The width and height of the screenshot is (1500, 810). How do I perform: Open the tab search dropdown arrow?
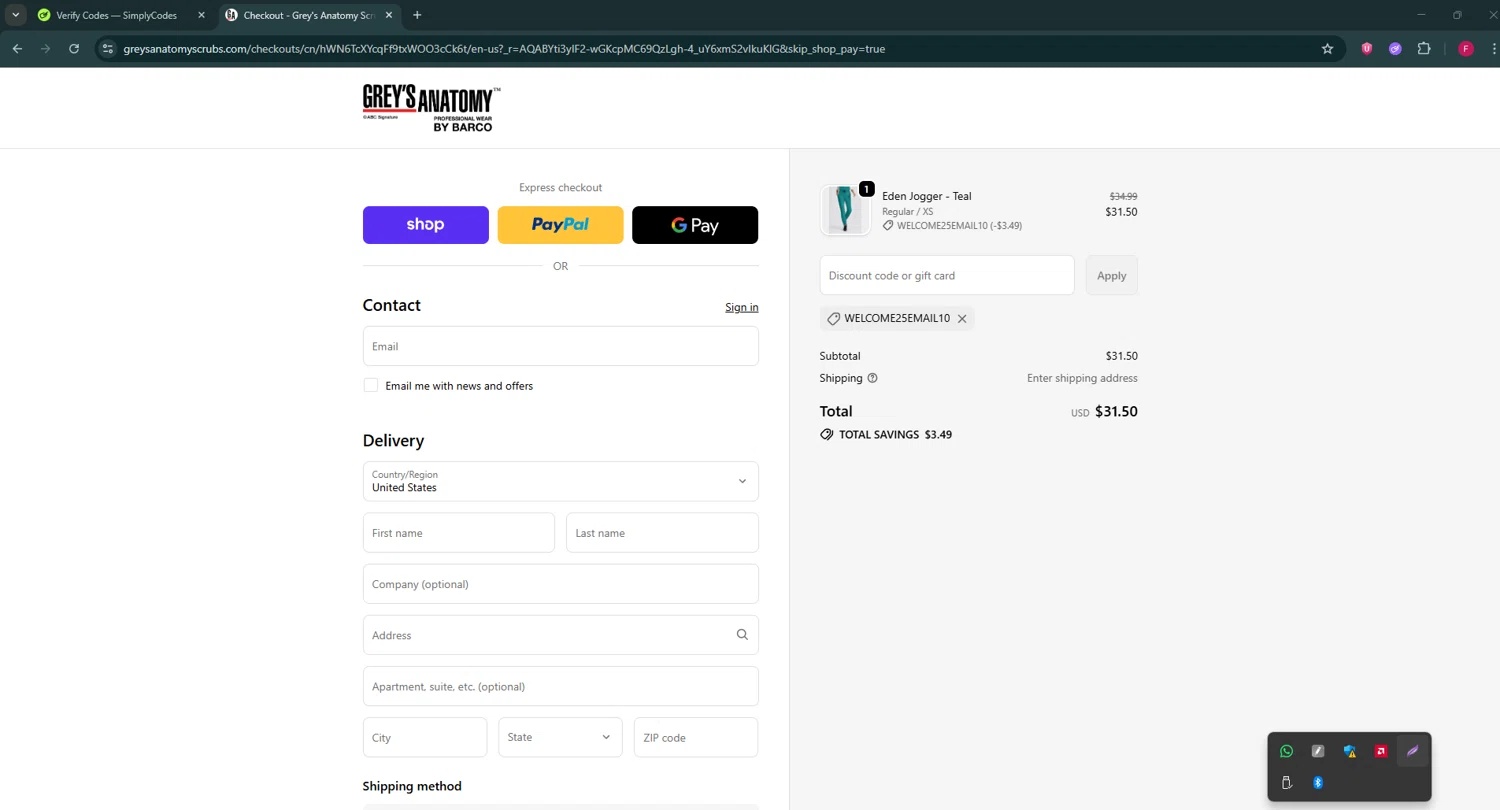(x=16, y=15)
